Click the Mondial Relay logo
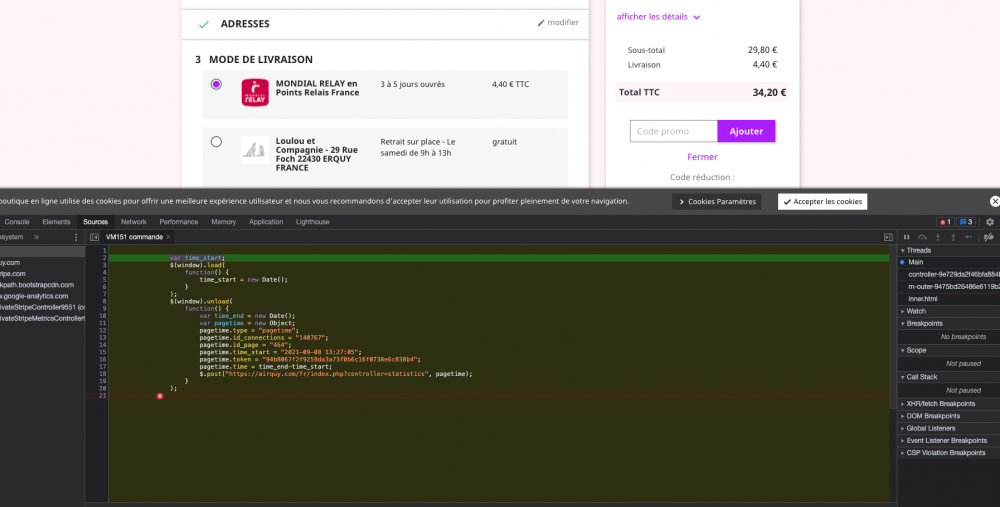Image resolution: width=1000 pixels, height=507 pixels. pos(254,92)
